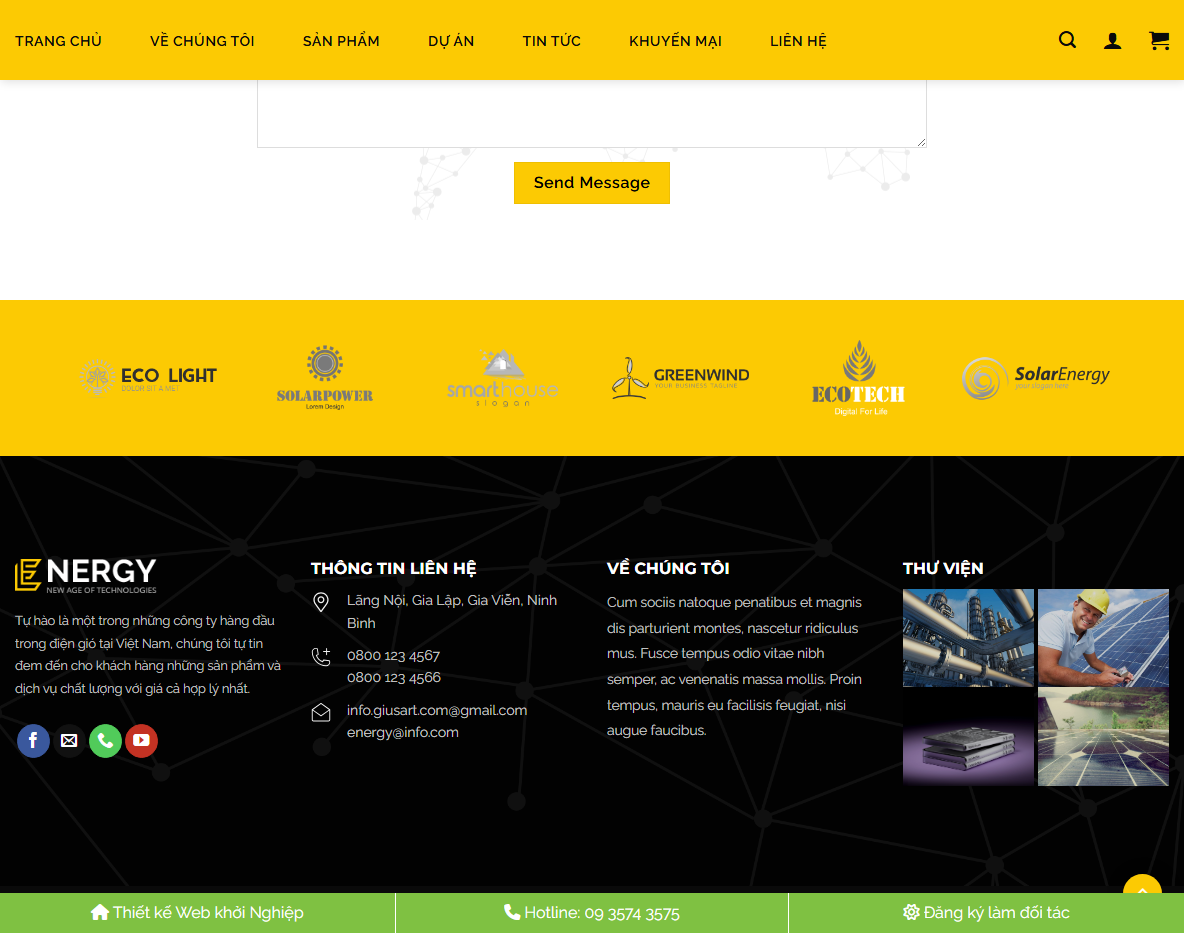The width and height of the screenshot is (1184, 933).
Task: Select the Trang Chủ menu item
Action: (58, 41)
